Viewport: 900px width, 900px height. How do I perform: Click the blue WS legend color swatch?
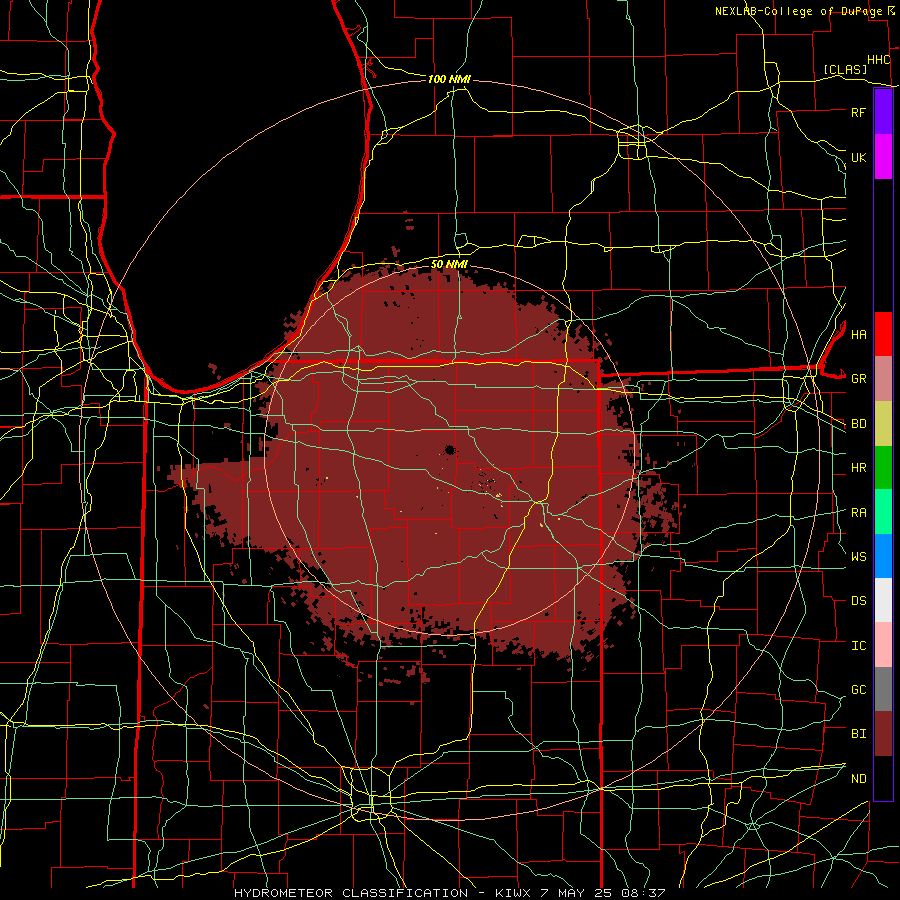click(x=883, y=556)
